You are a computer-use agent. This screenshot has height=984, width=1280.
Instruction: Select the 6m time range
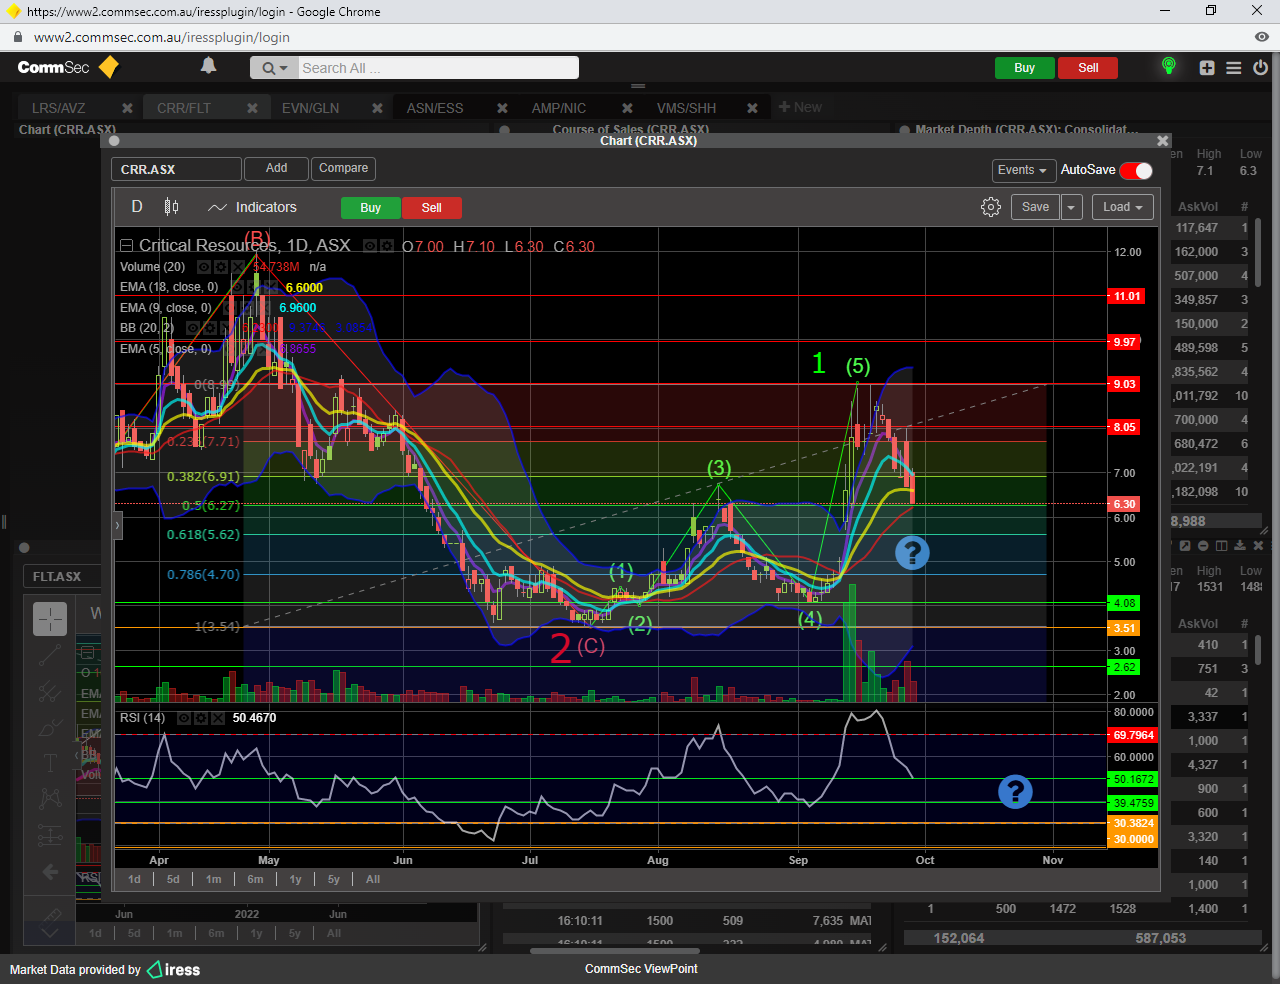click(x=255, y=879)
